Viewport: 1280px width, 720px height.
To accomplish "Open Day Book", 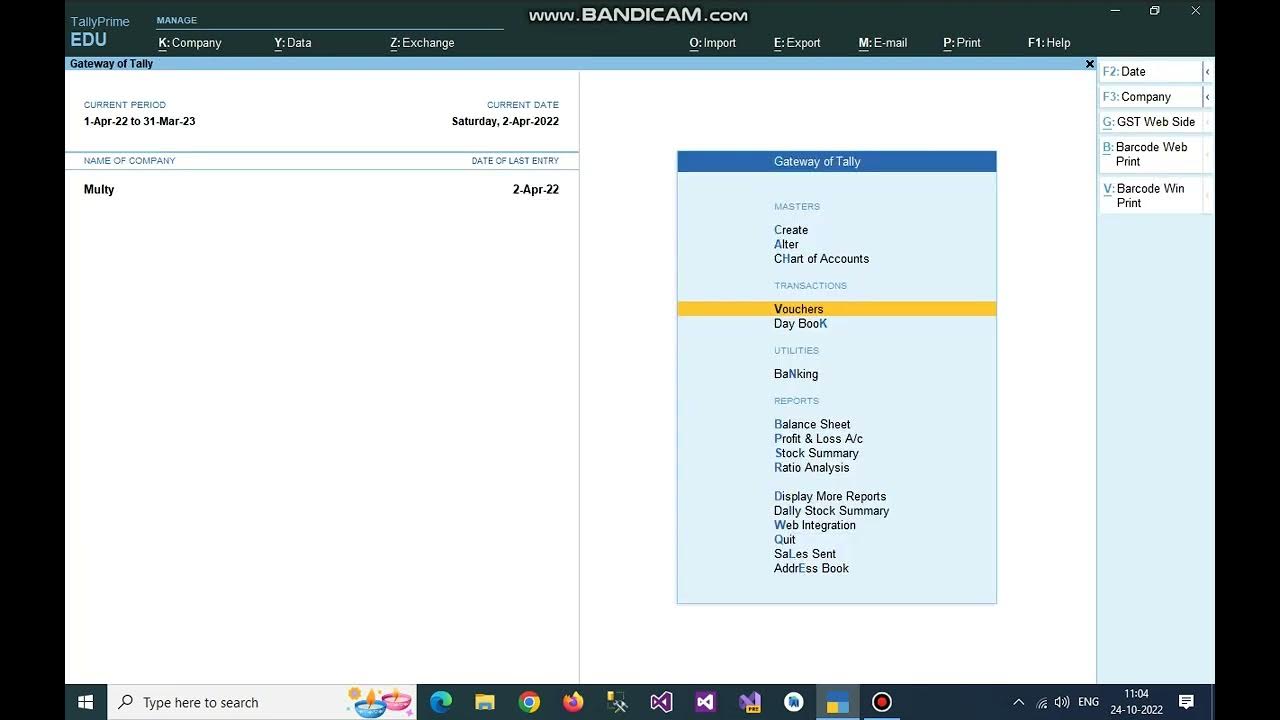I will point(800,324).
